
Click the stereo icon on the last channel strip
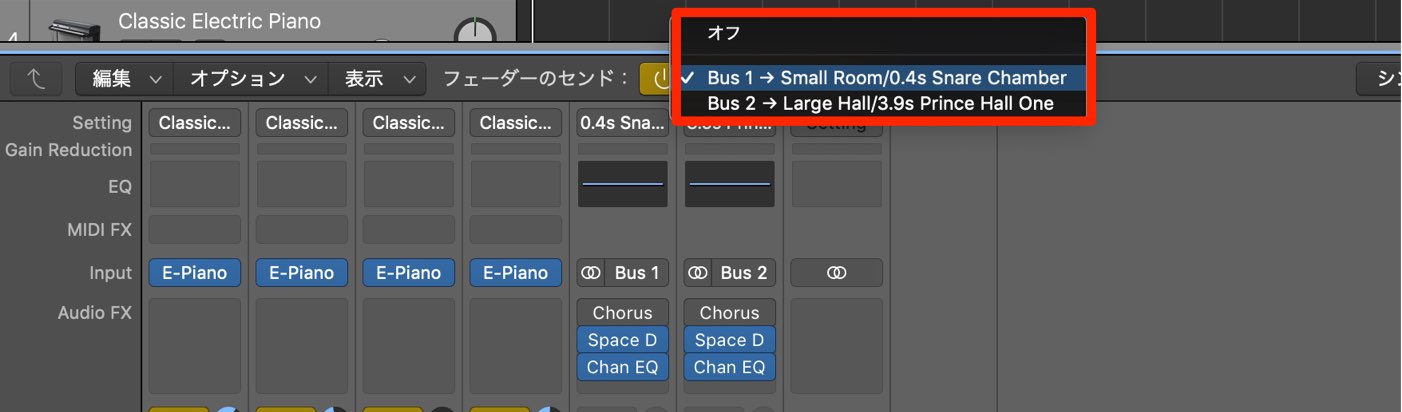pyautogui.click(x=837, y=273)
